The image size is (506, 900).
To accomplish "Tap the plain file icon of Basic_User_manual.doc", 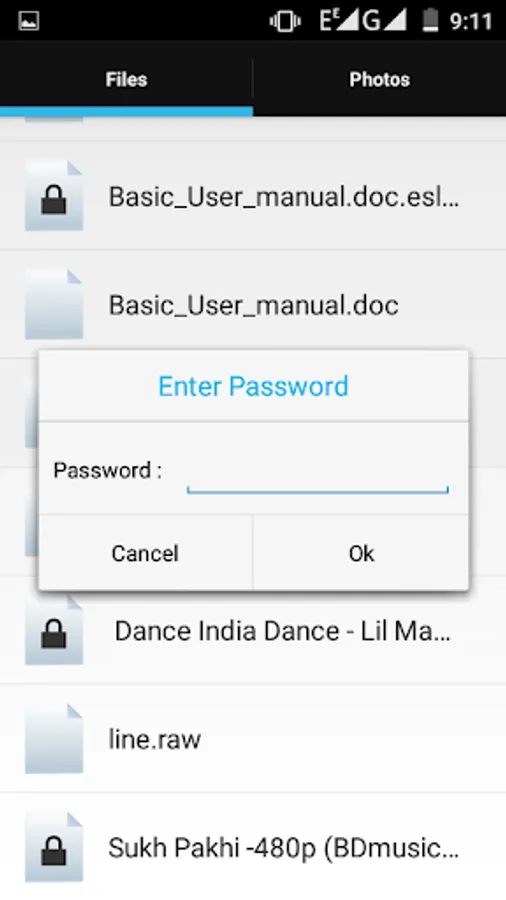I will 54,304.
